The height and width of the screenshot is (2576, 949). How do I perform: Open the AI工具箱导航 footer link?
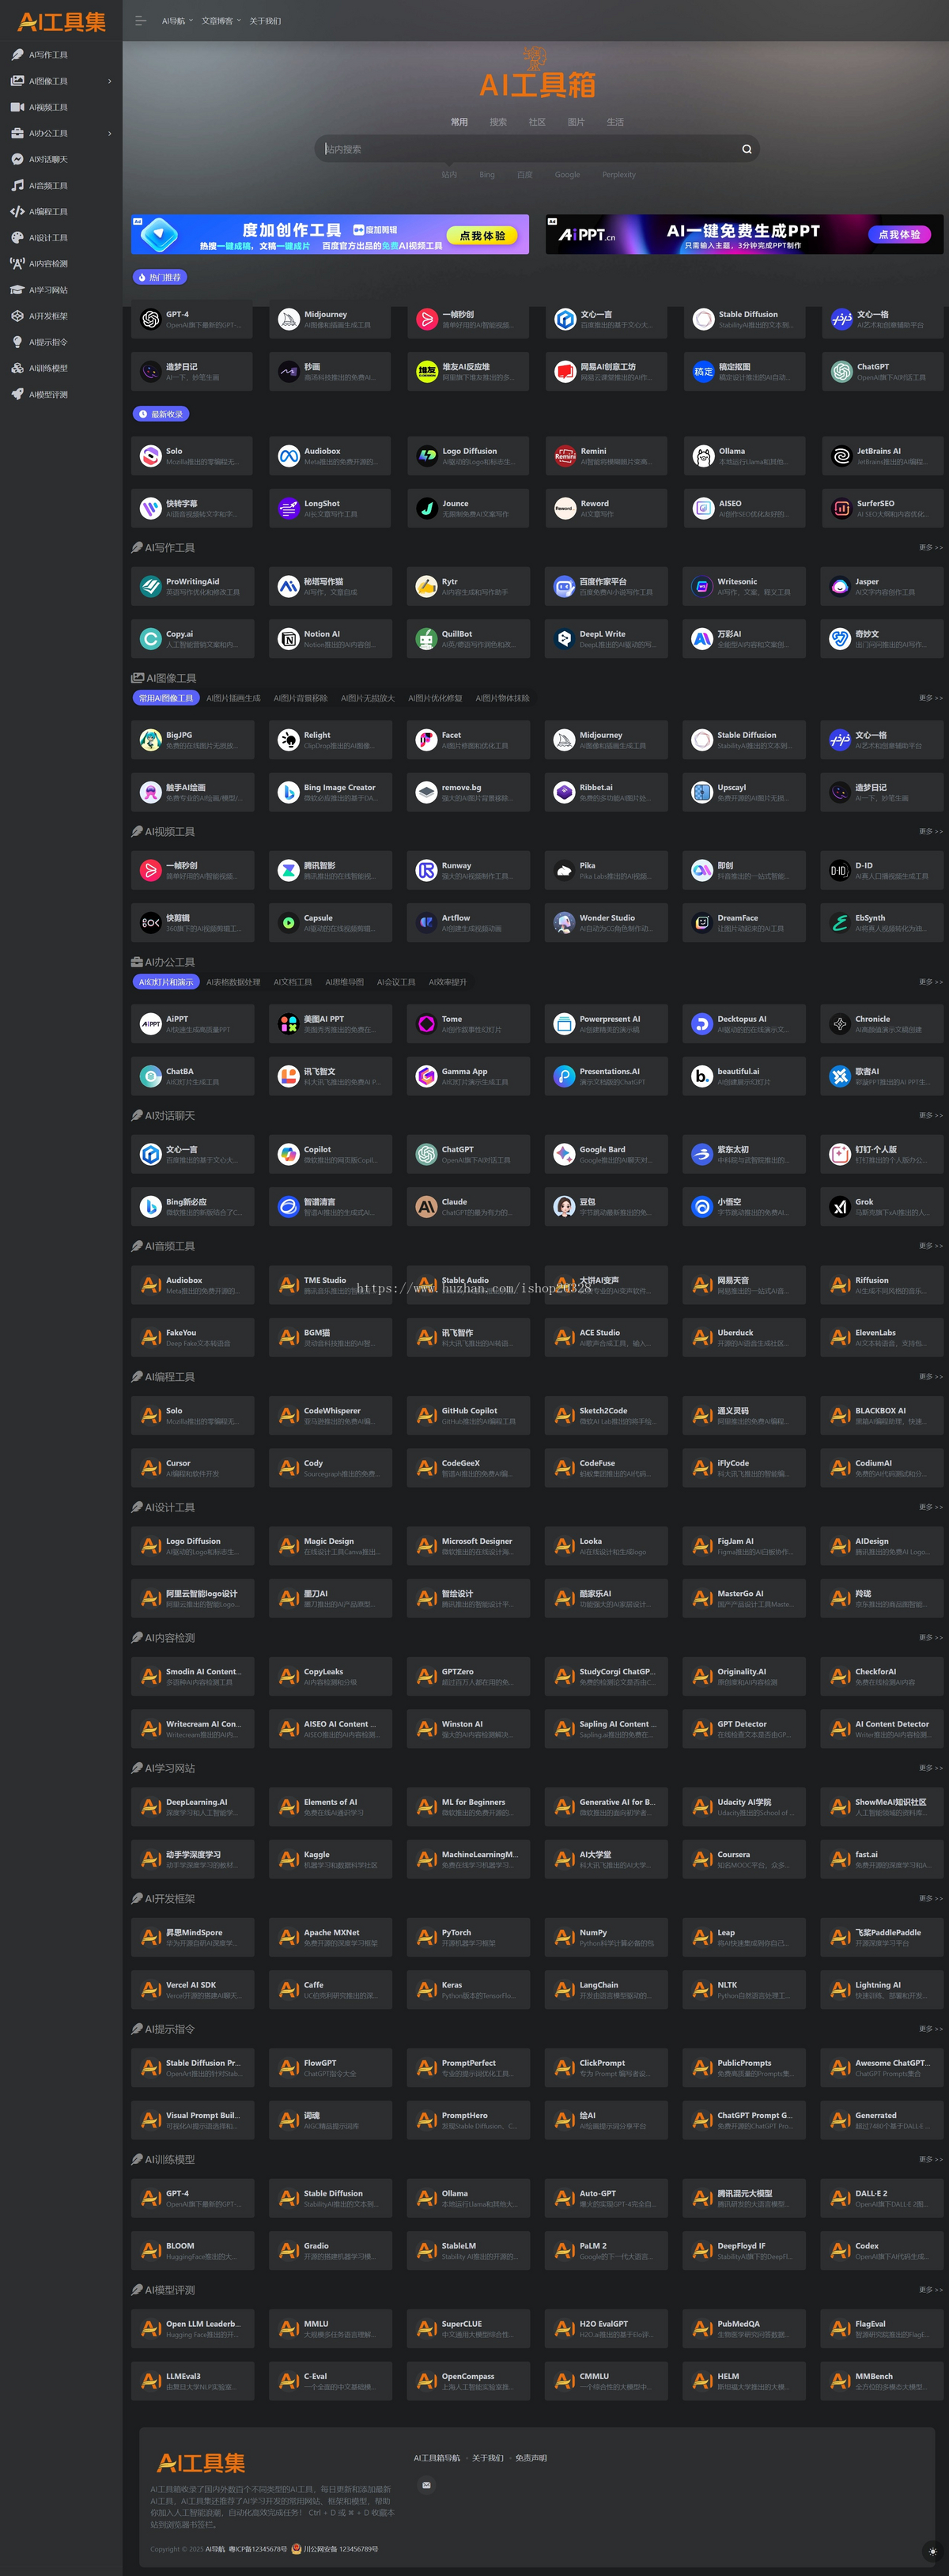click(437, 2458)
